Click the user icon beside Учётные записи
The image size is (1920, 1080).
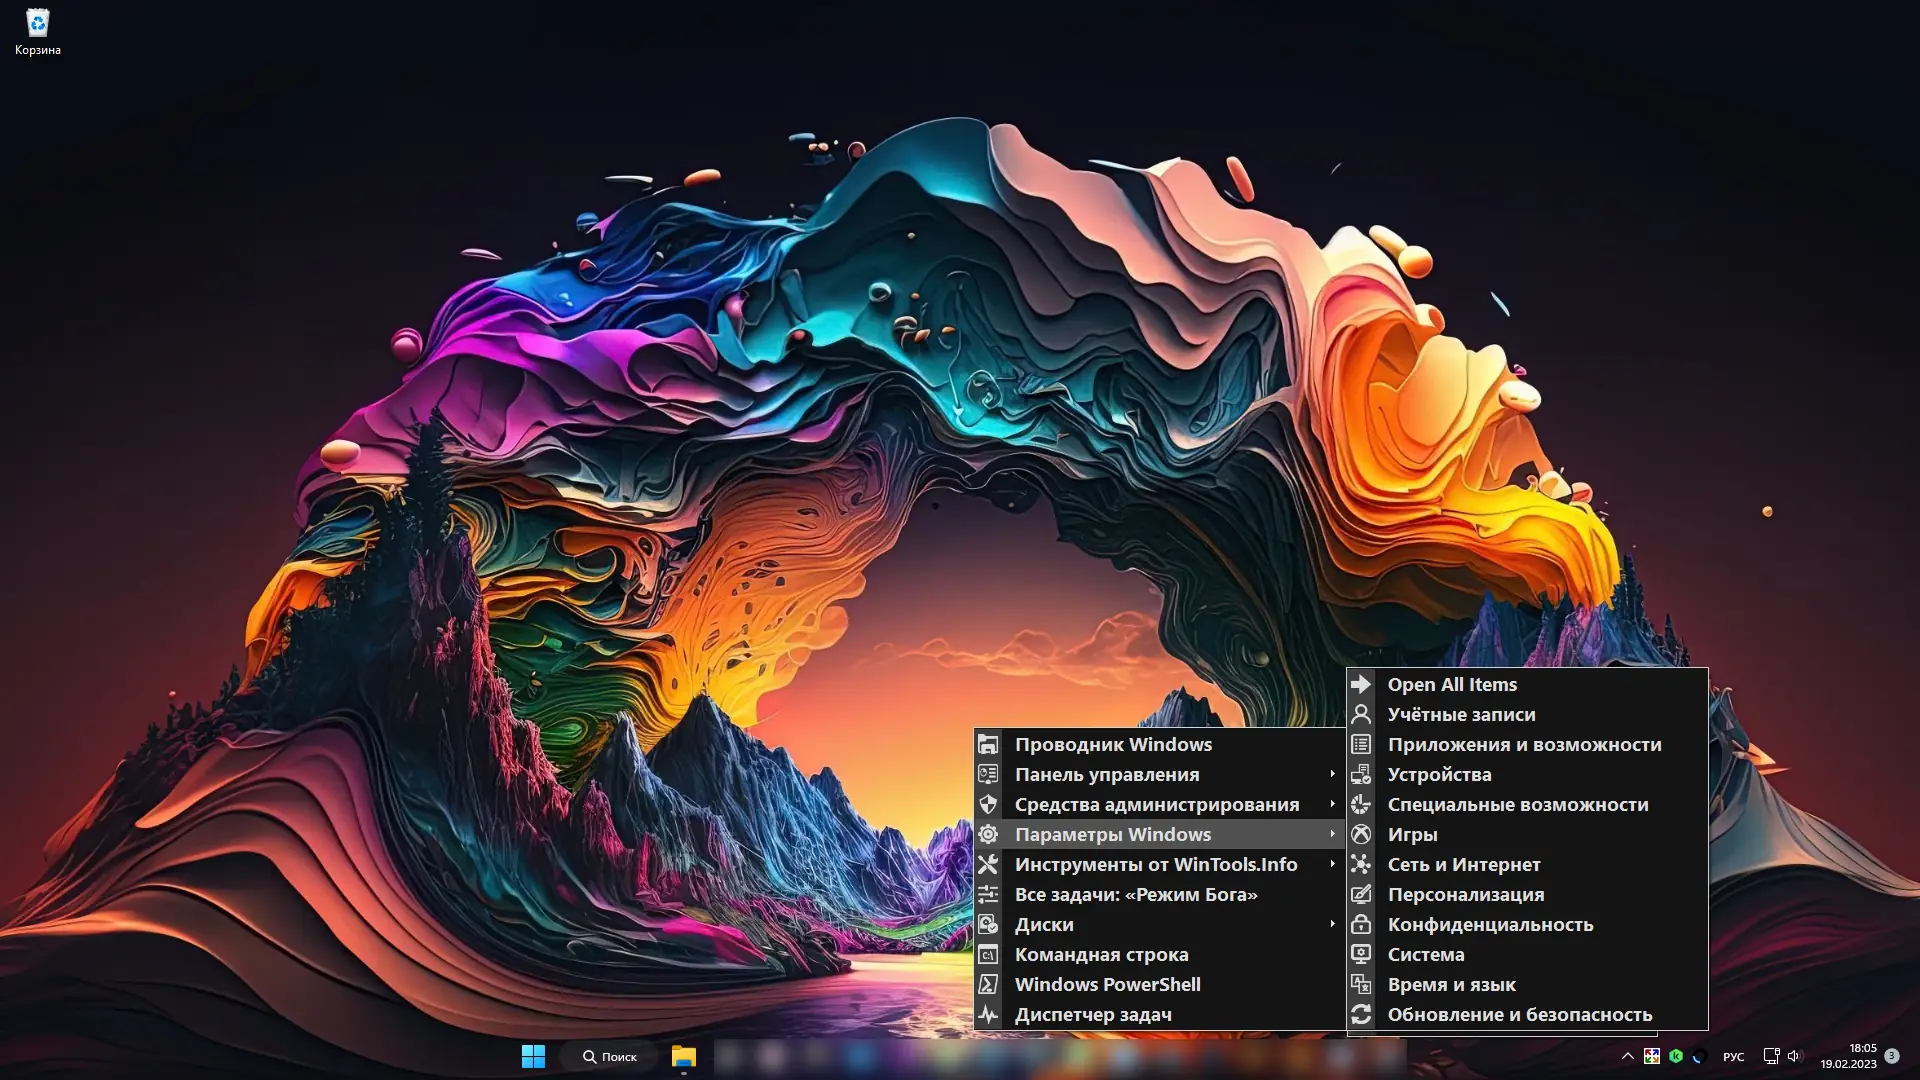[1361, 714]
